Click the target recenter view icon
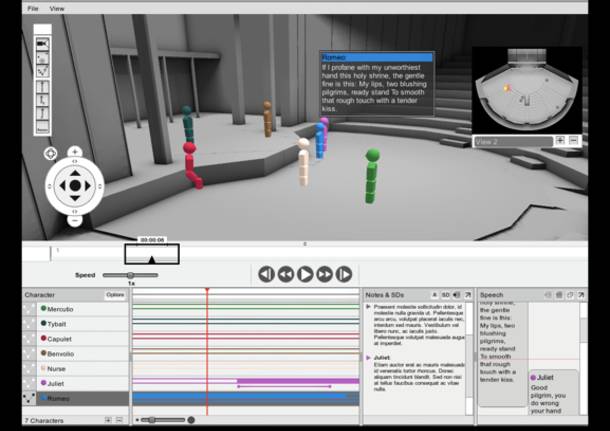The width and height of the screenshot is (610, 431). pos(50,154)
